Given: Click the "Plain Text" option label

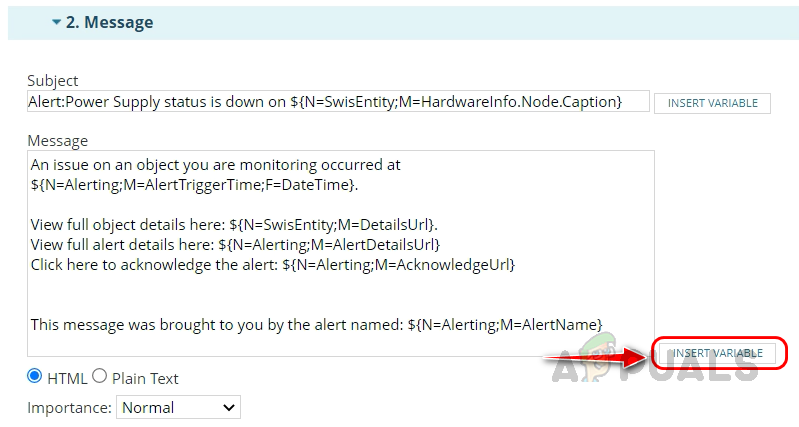Looking at the screenshot, I should (145, 378).
